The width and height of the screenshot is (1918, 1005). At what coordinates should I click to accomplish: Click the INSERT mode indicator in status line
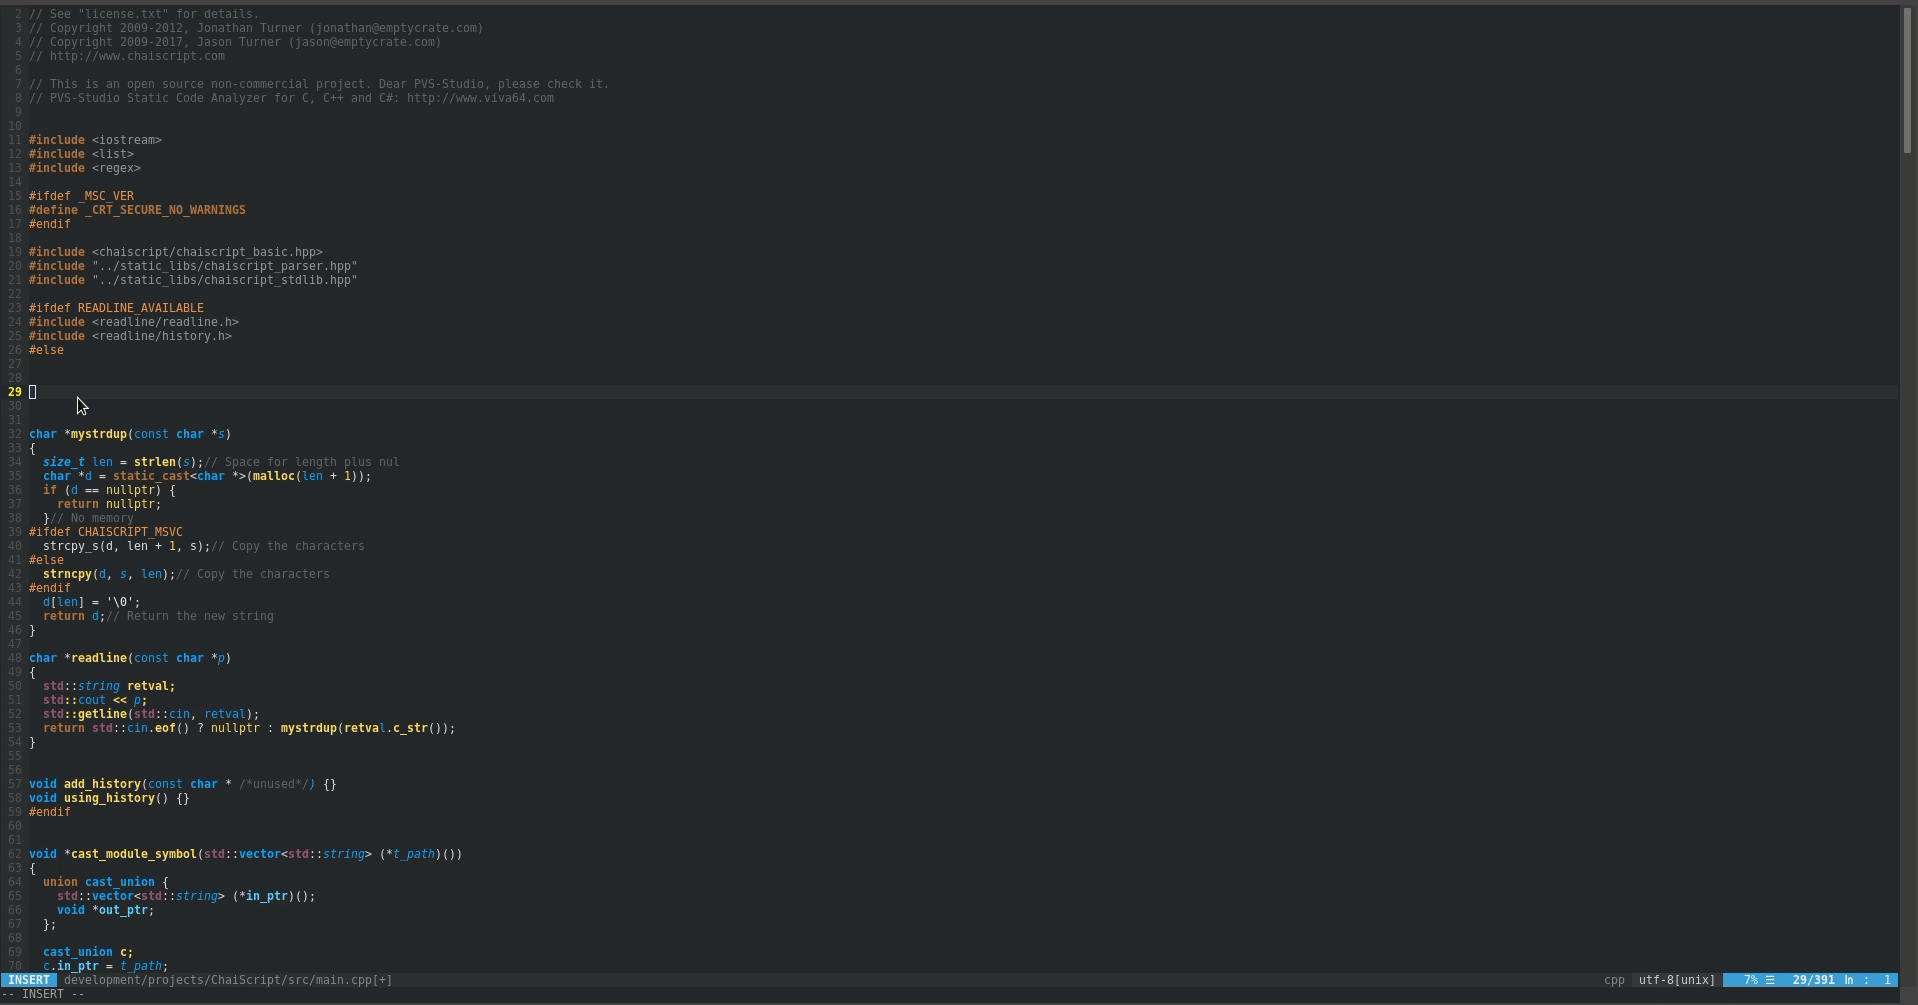tap(29, 980)
